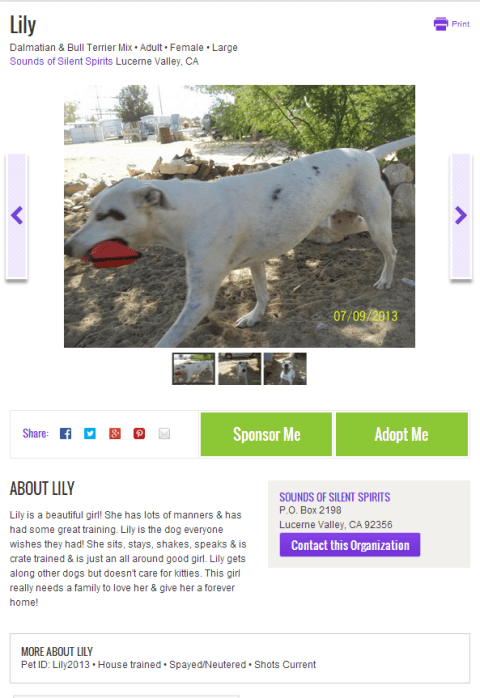Click the printer icon

tap(441, 24)
